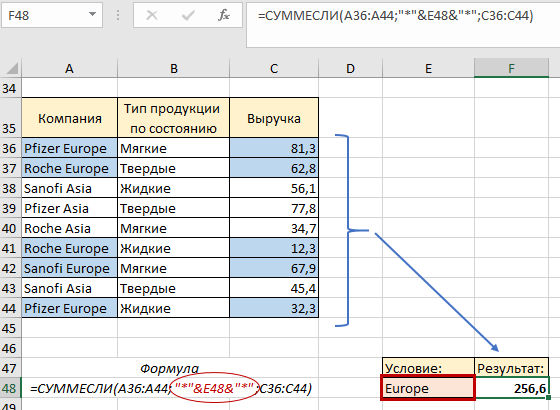The width and height of the screenshot is (560, 410).
Task: Click the fill handle on cell F48
Action: click(x=548, y=397)
